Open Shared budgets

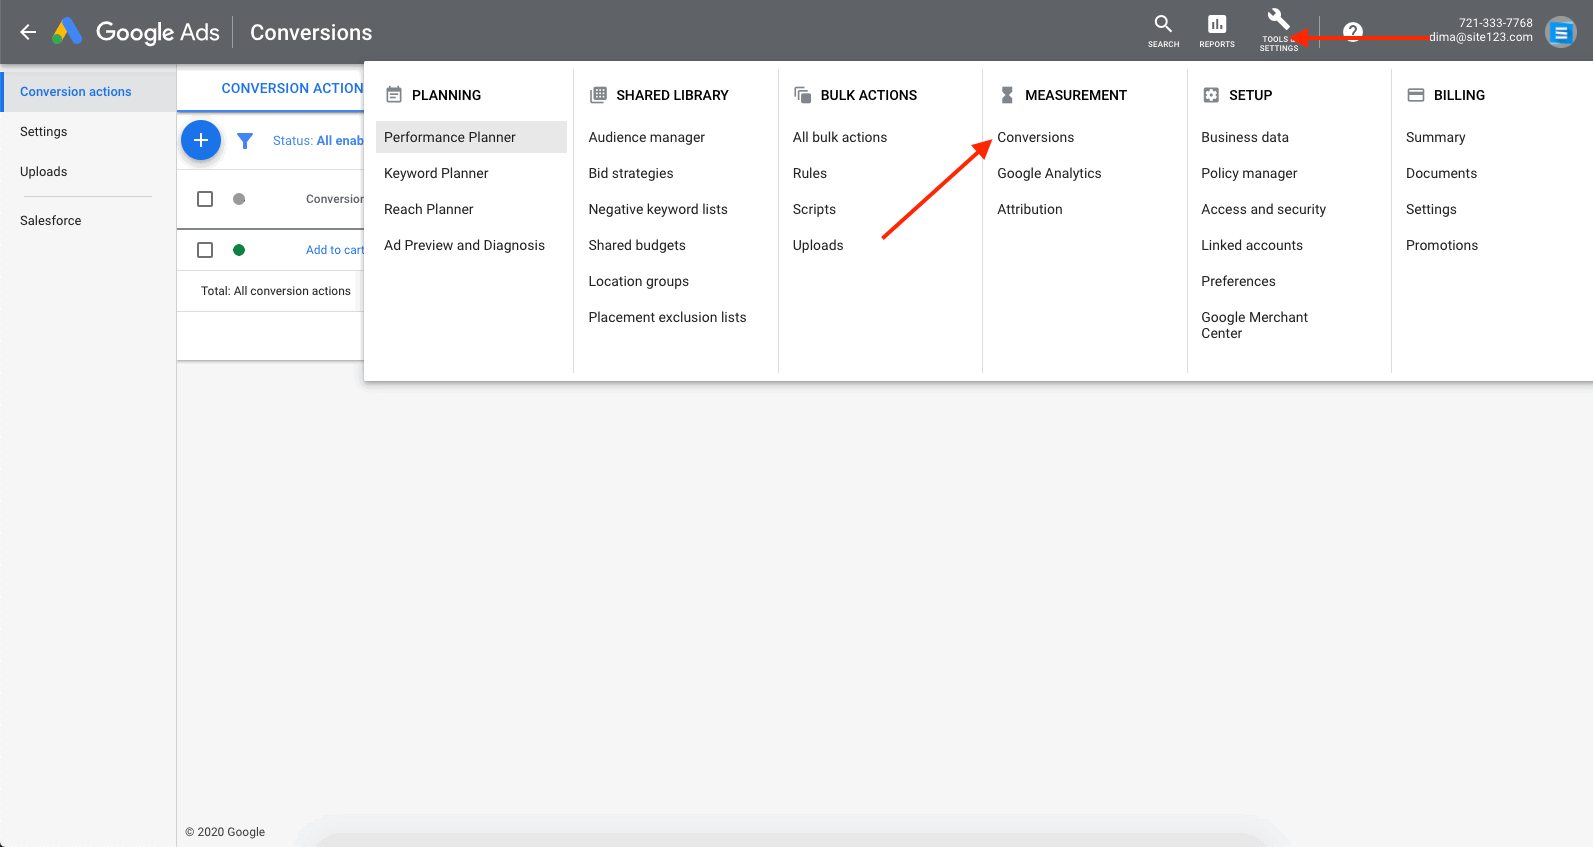tap(637, 245)
